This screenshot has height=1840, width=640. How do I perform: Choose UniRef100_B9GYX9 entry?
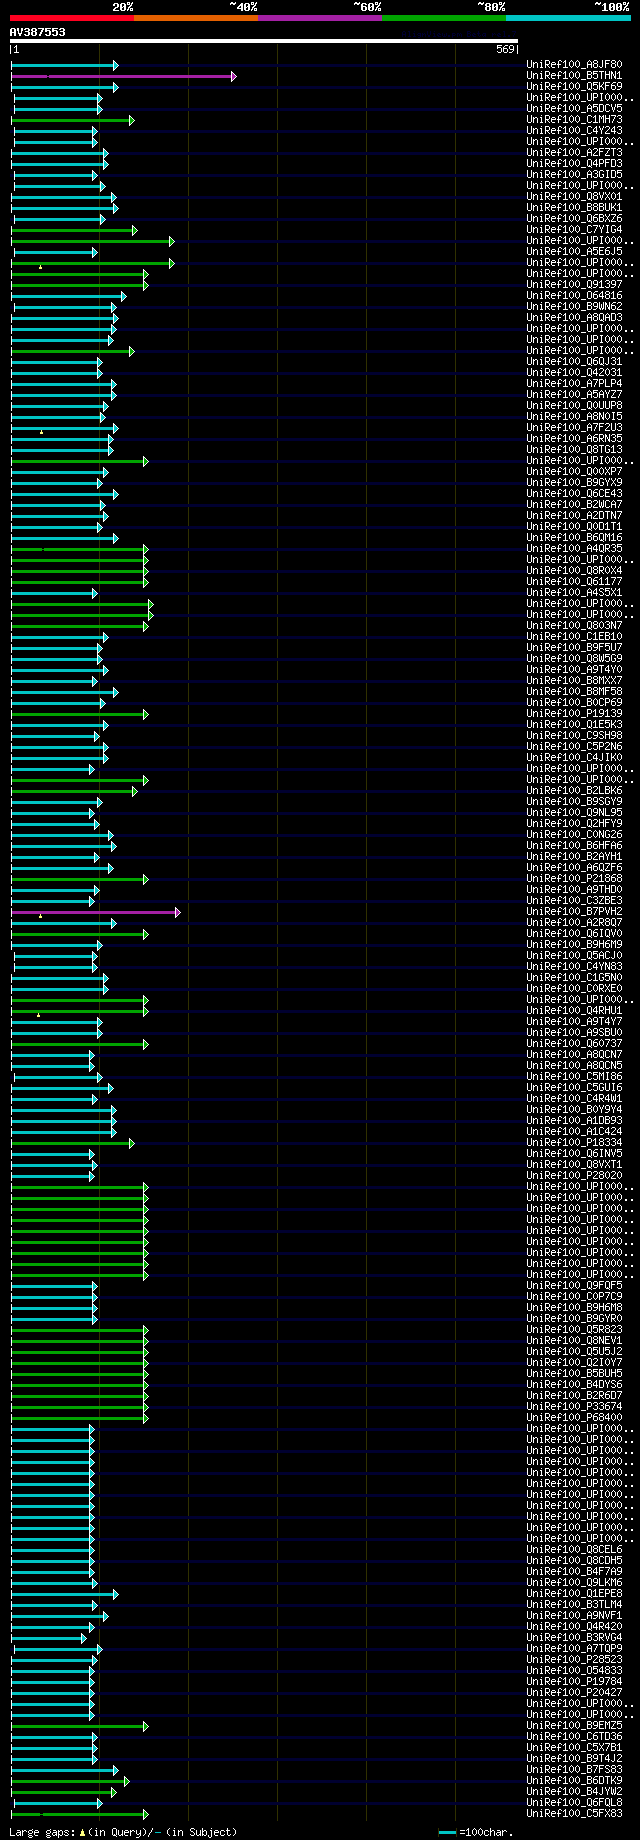coord(574,483)
